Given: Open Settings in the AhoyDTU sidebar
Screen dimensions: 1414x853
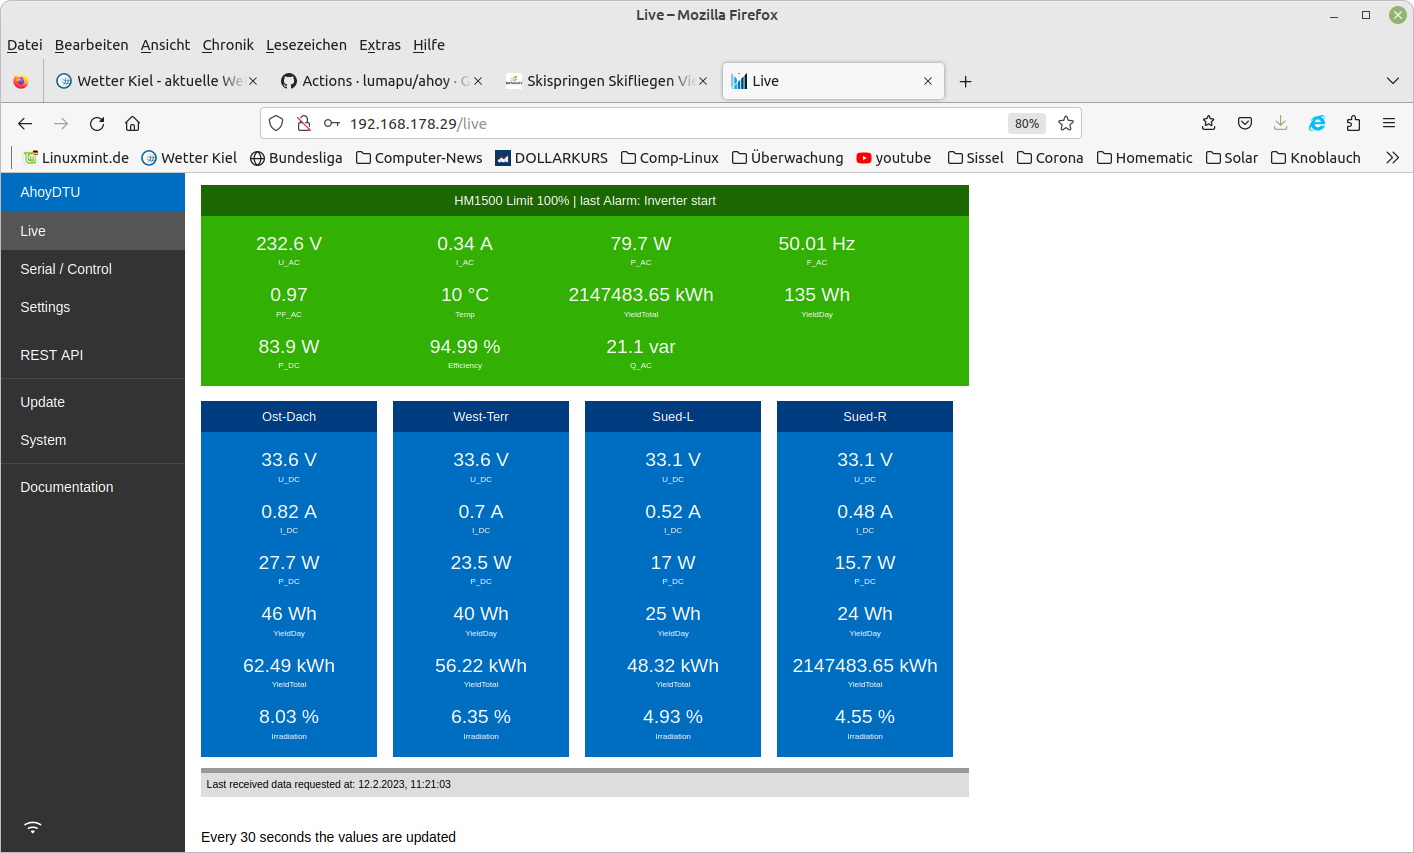Looking at the screenshot, I should point(45,307).
